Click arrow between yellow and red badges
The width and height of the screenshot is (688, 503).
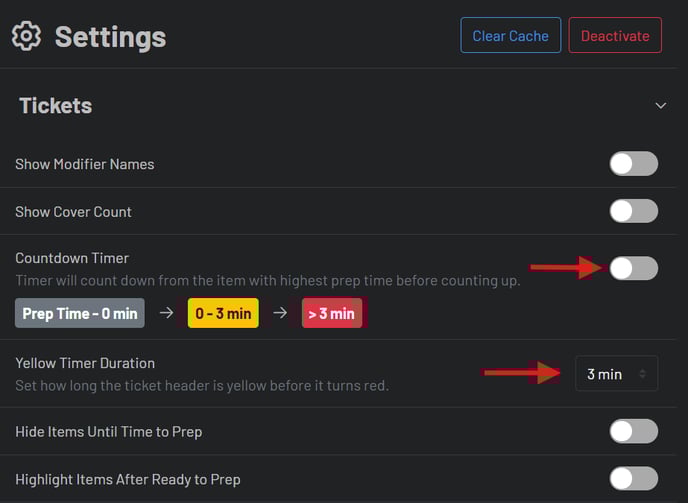pyautogui.click(x=280, y=314)
